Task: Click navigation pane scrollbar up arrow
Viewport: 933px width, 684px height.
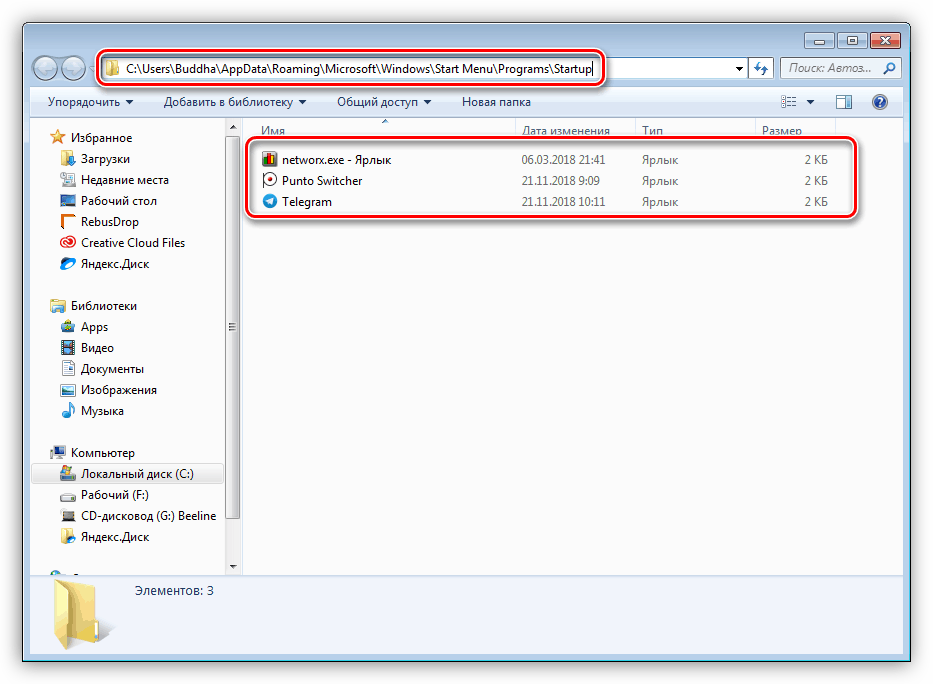Action: 233,127
